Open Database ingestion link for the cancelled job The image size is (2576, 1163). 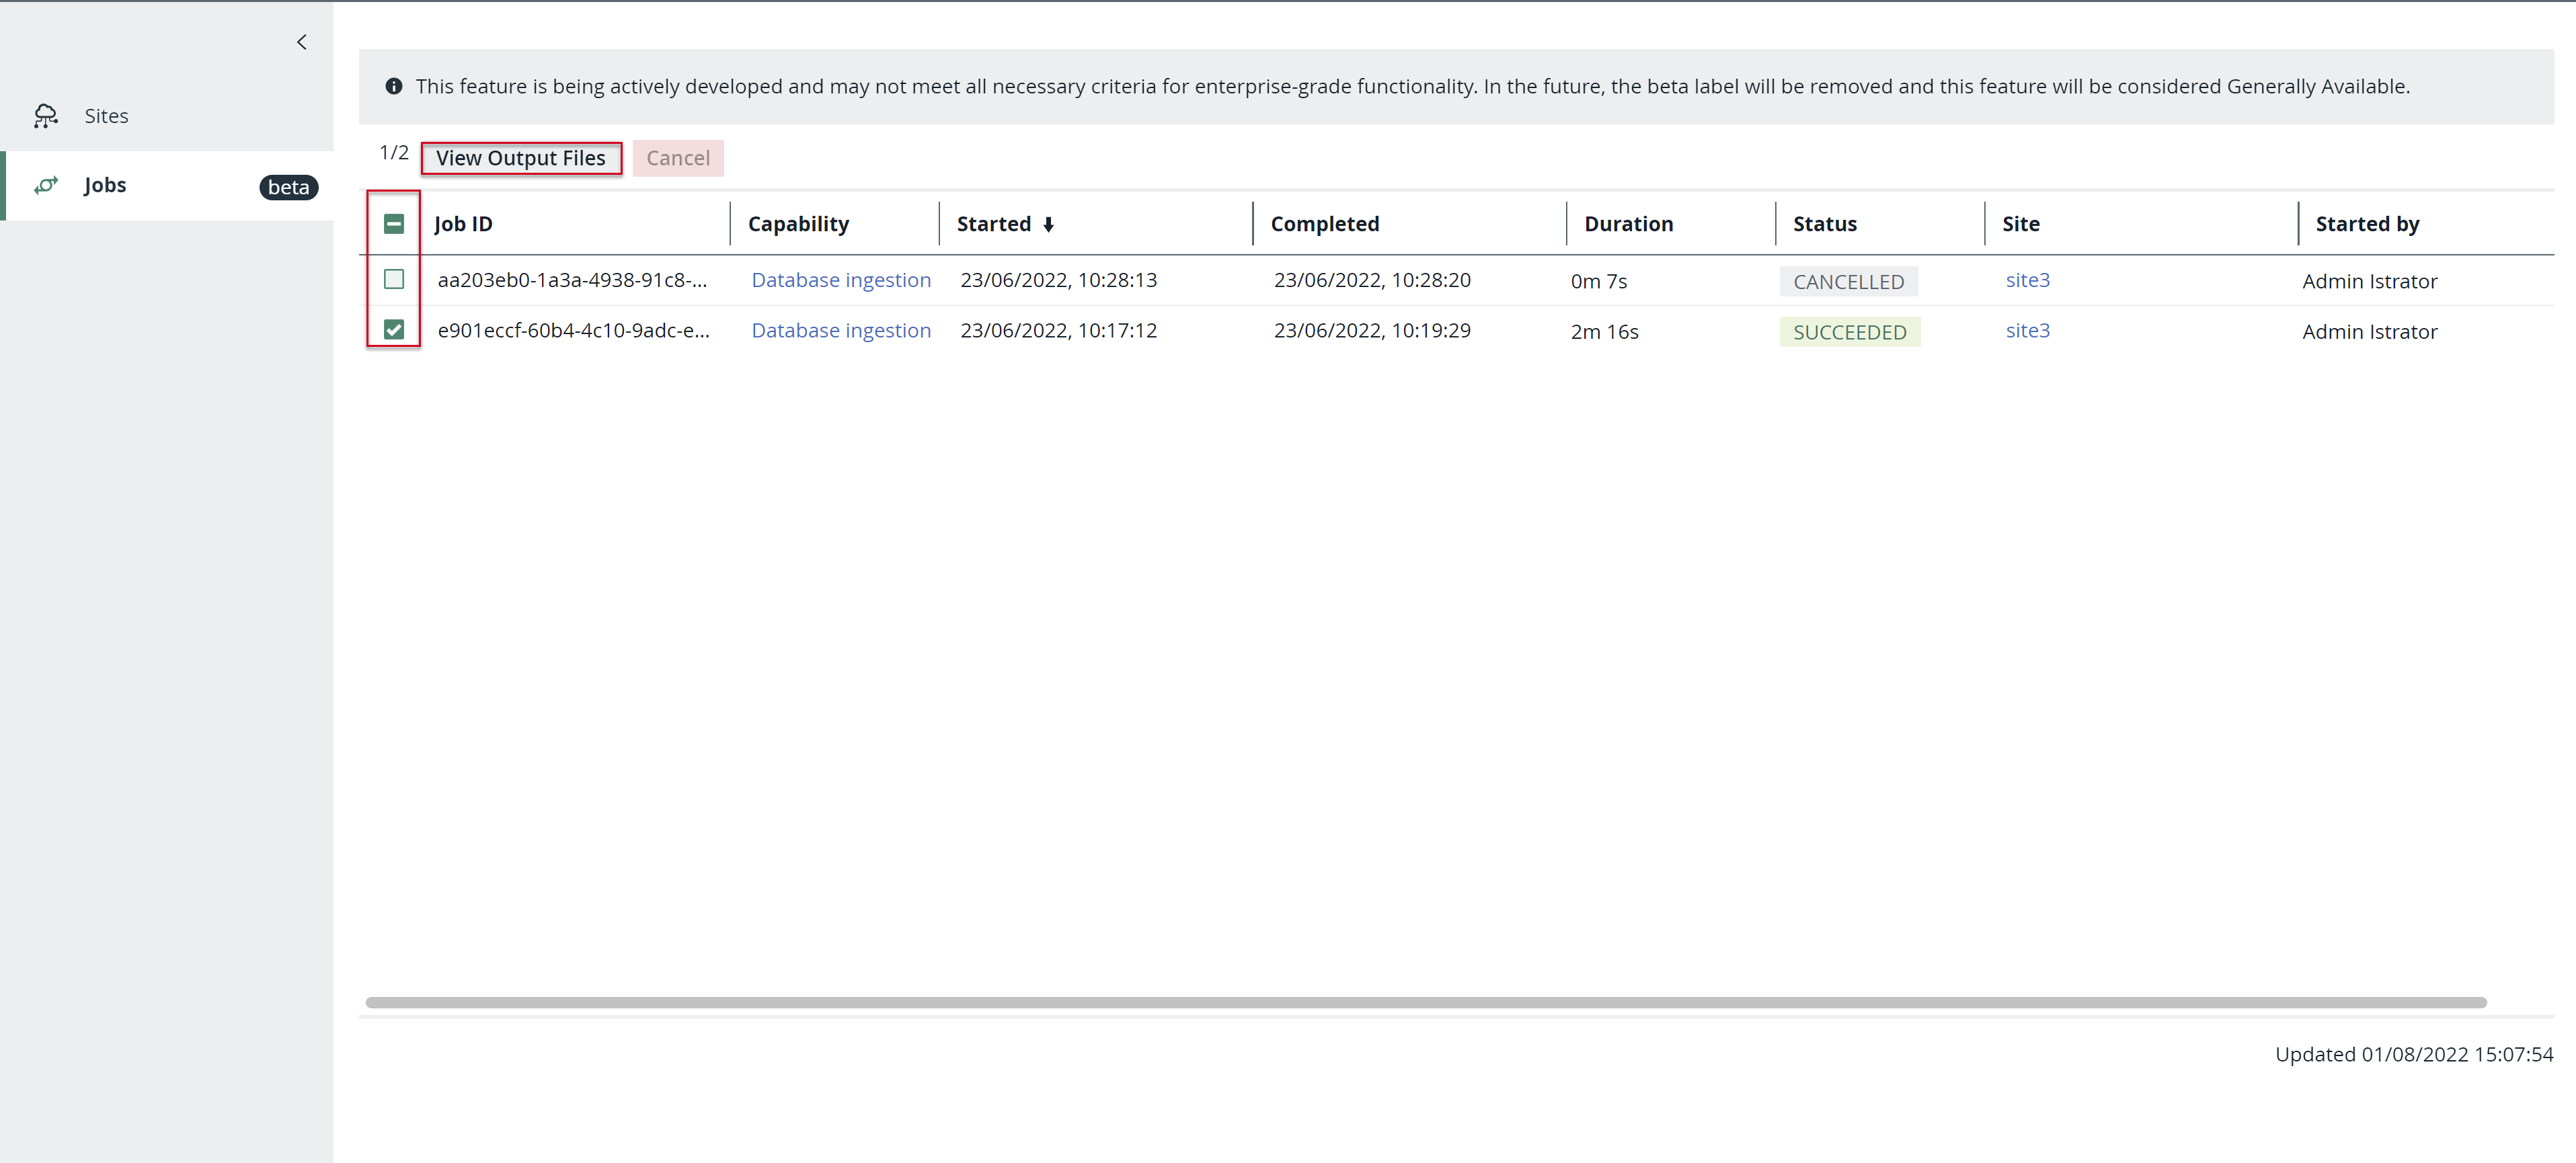[840, 280]
